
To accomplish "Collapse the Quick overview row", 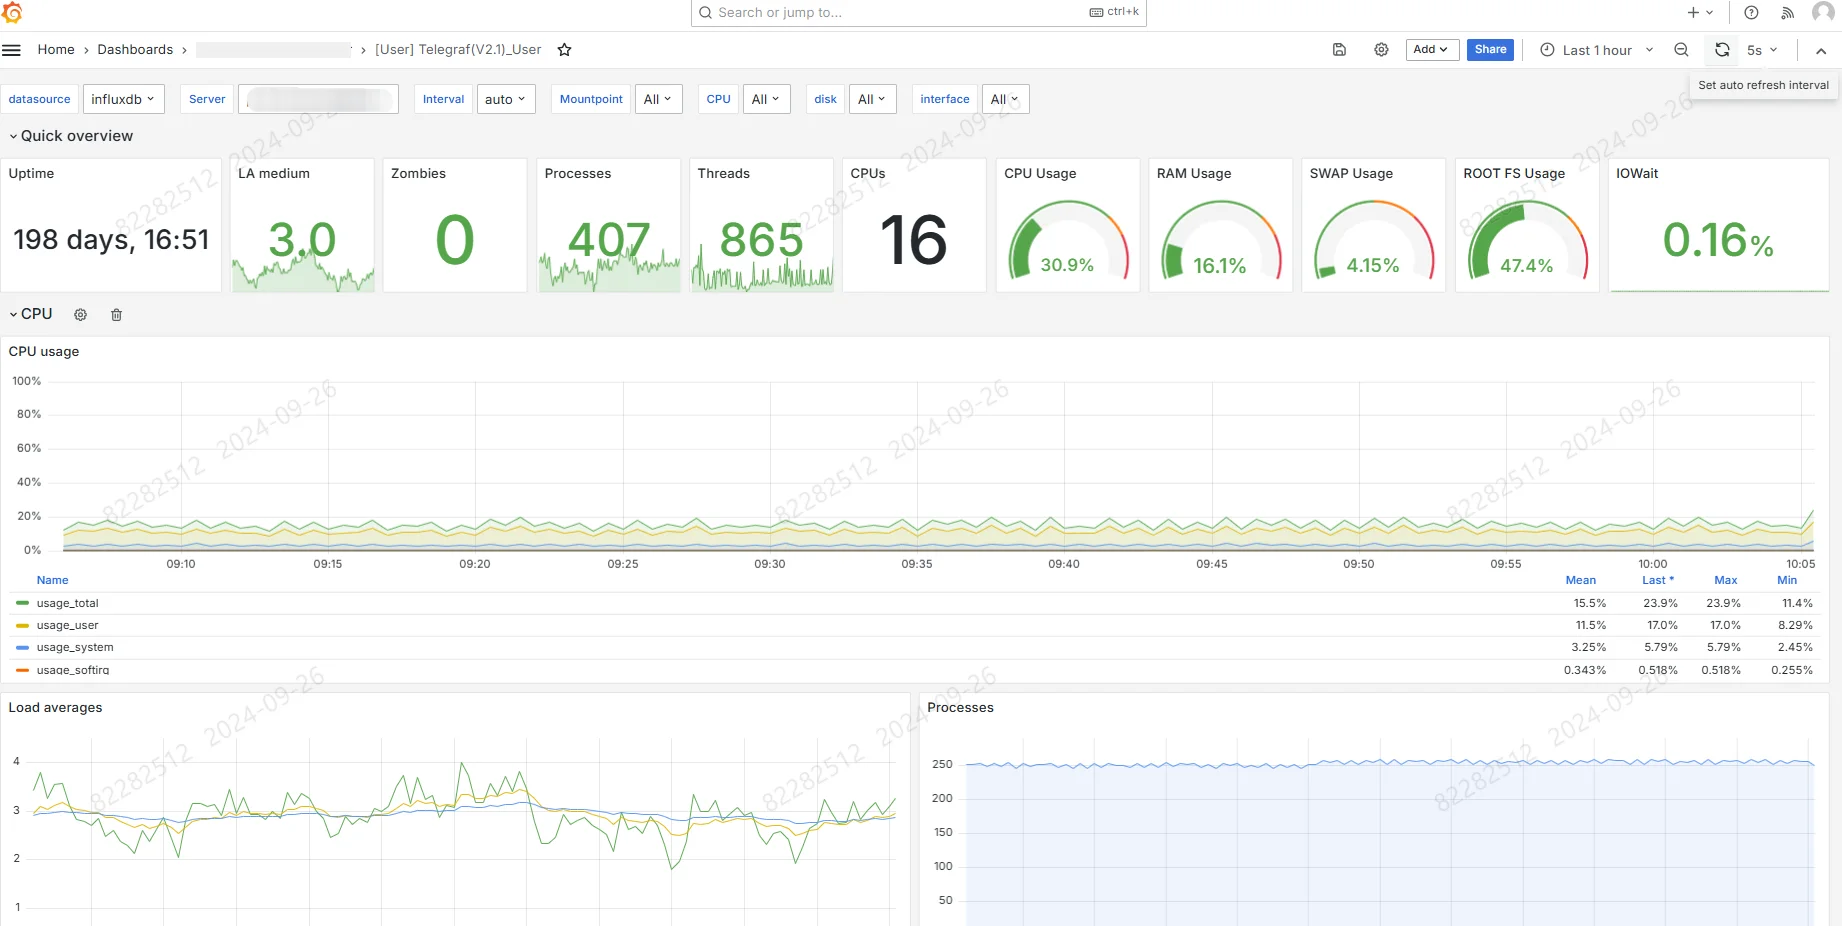I will click(x=70, y=136).
